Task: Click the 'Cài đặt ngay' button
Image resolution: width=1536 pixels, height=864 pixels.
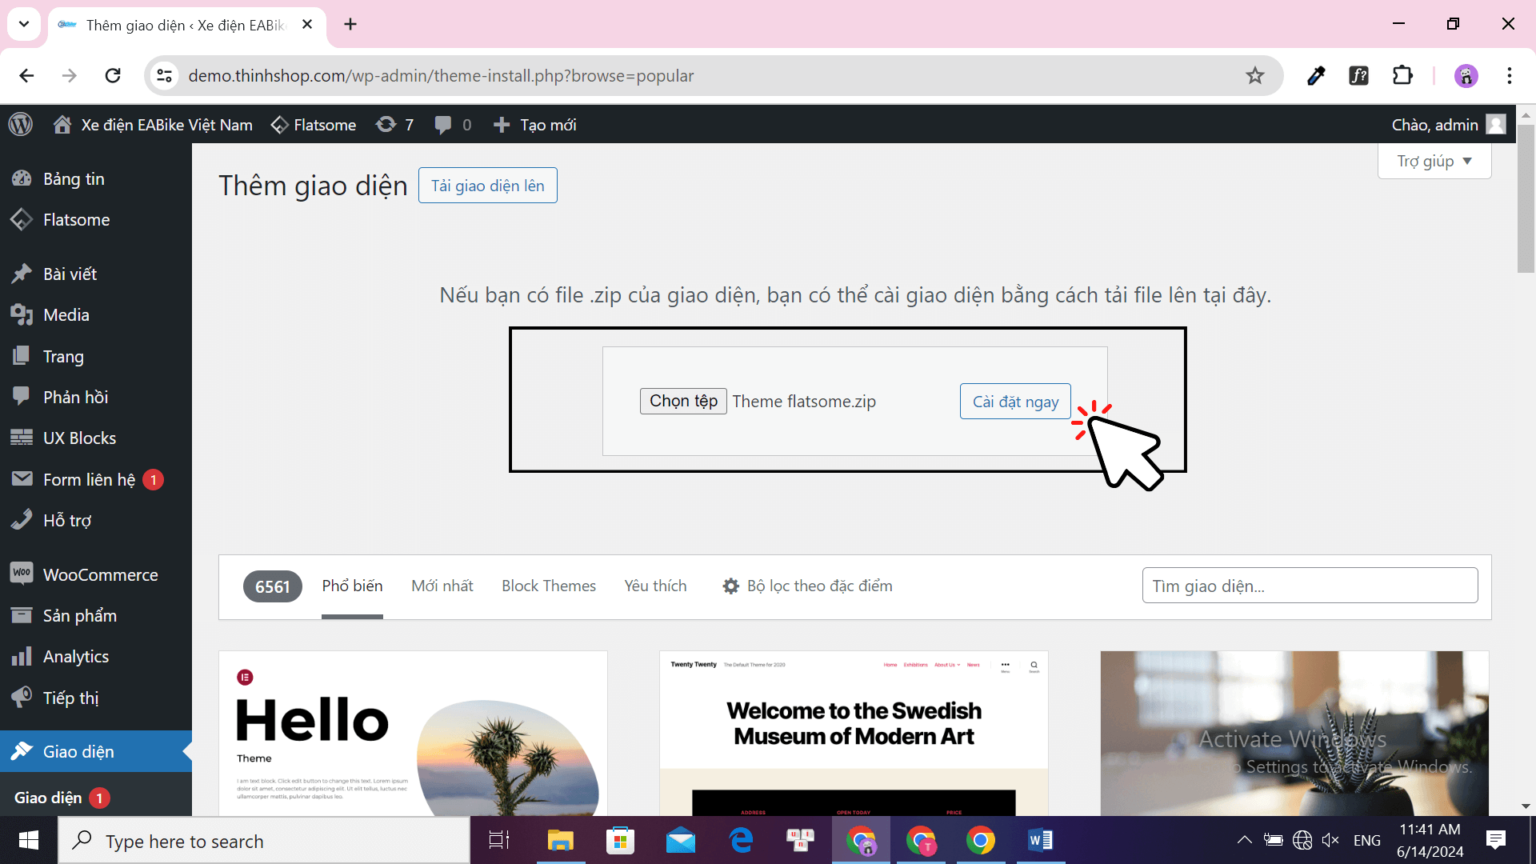Action: (x=1015, y=401)
